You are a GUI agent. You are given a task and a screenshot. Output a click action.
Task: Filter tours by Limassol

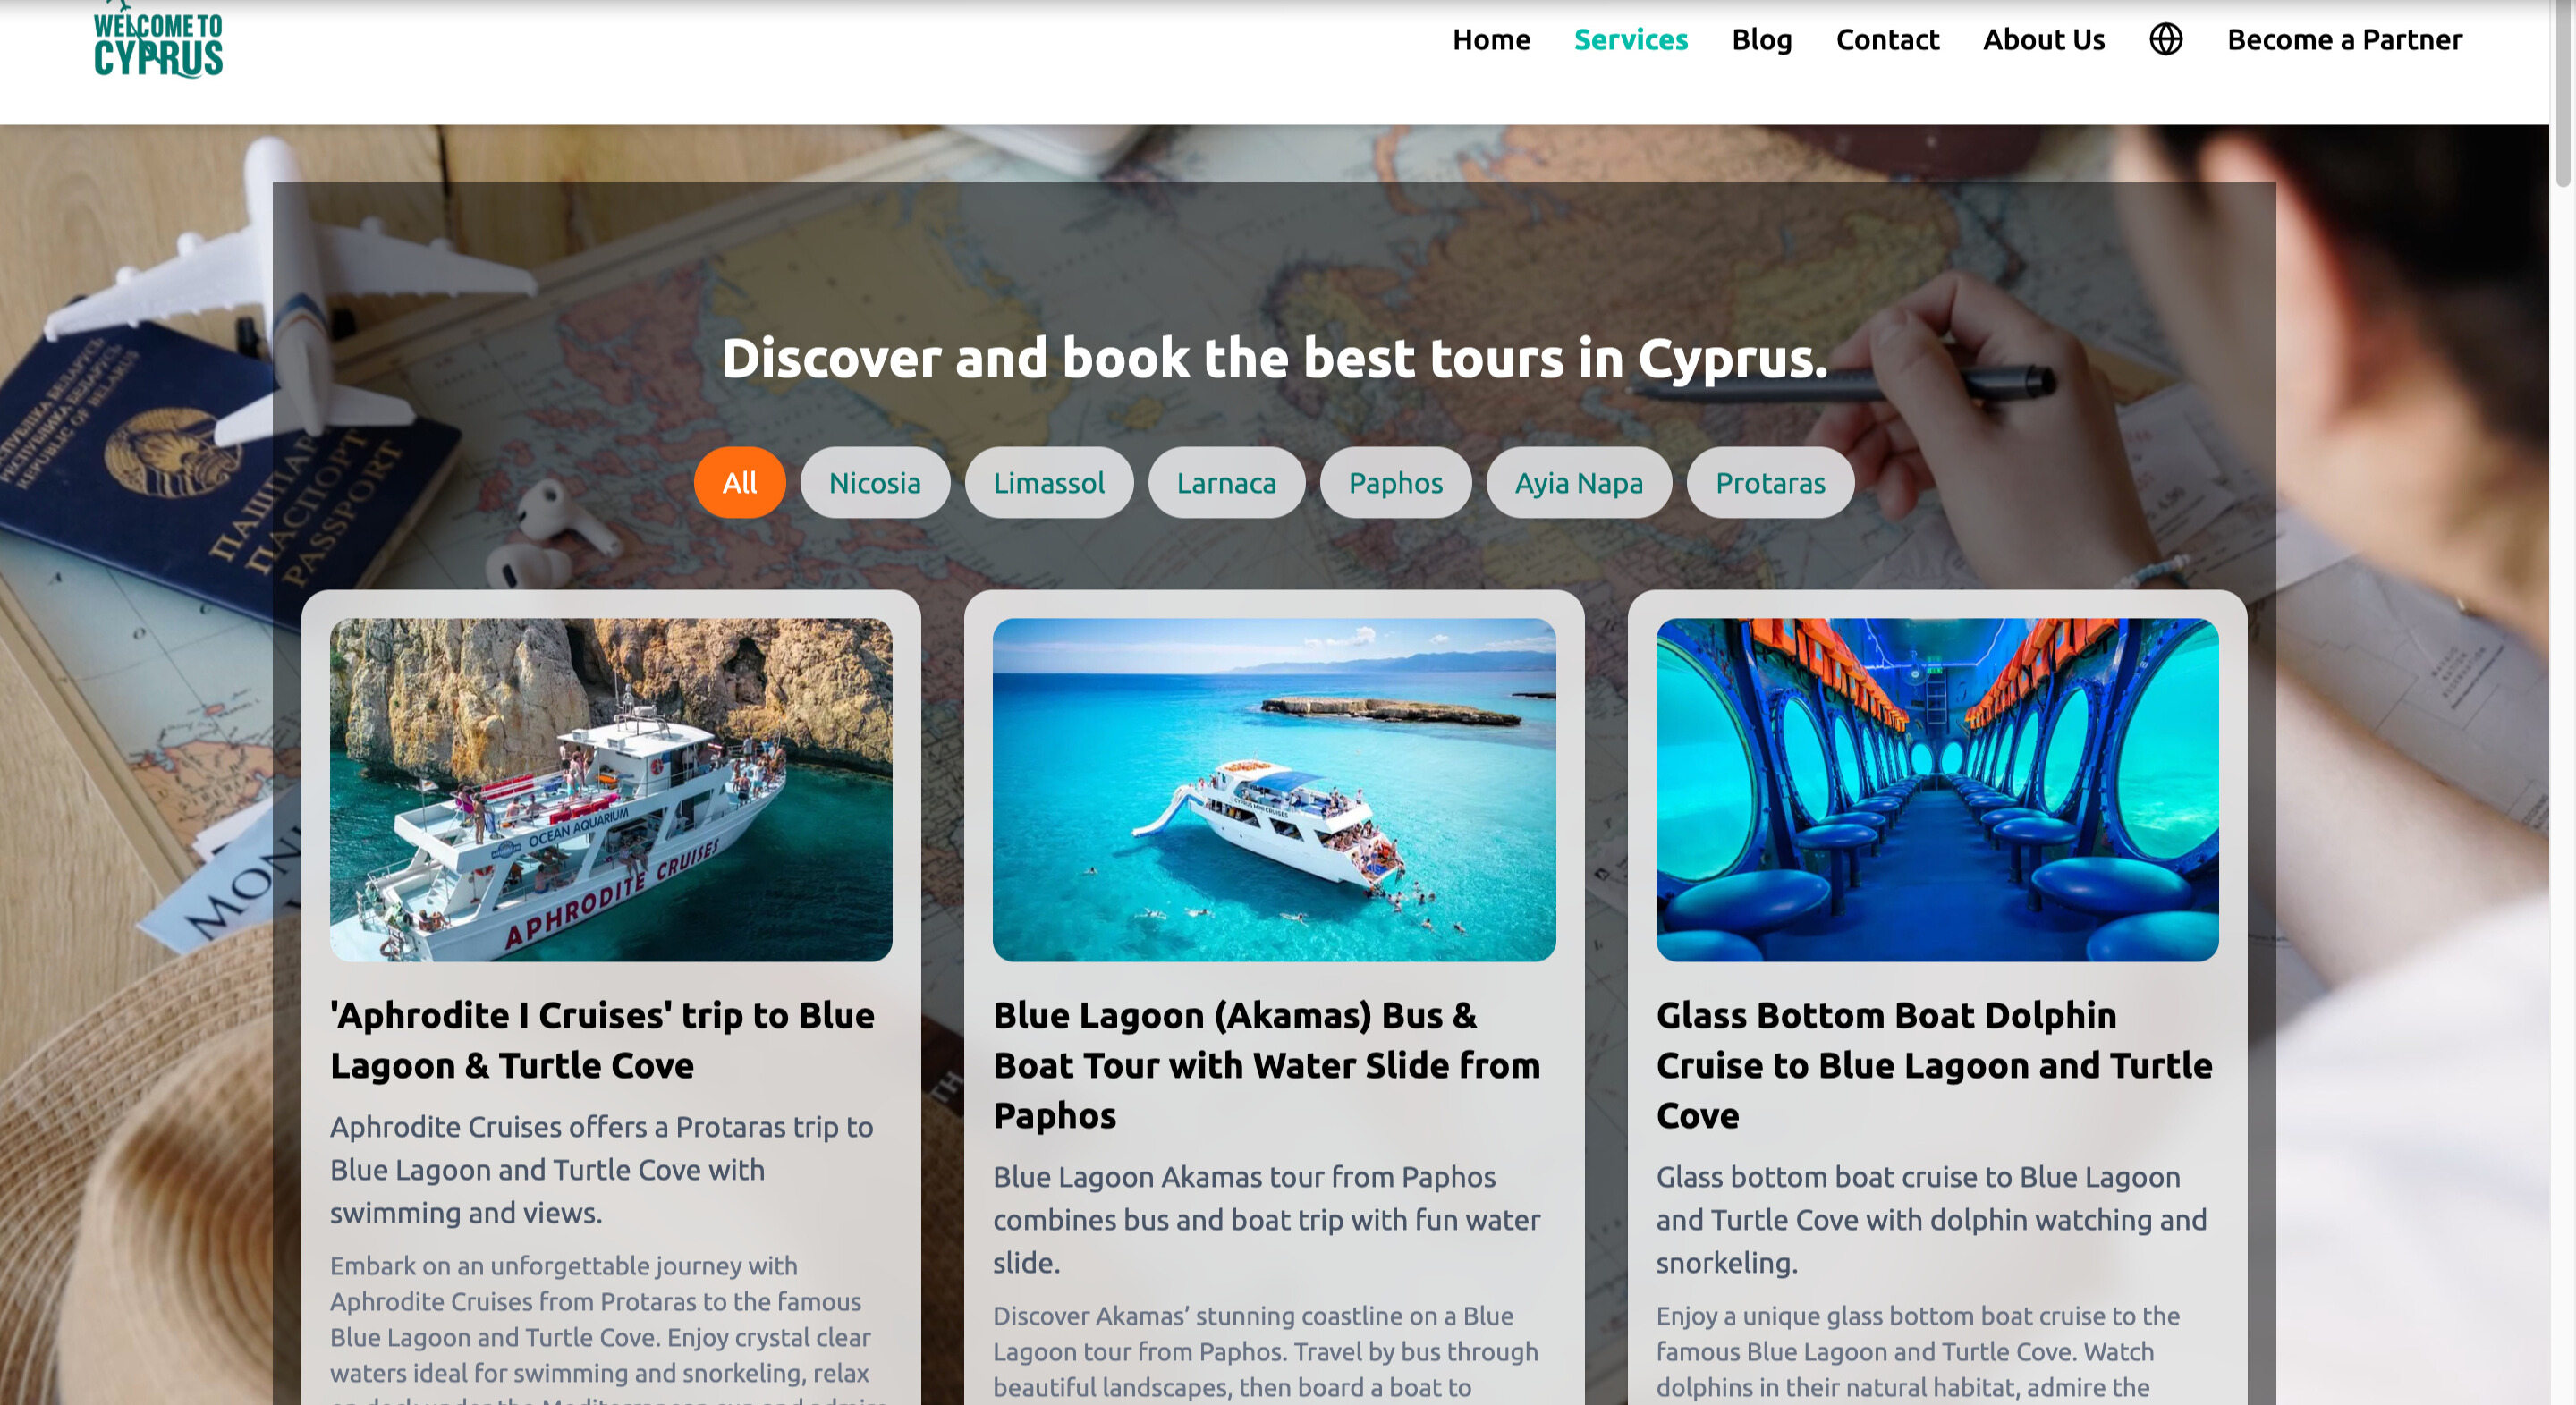point(1048,482)
